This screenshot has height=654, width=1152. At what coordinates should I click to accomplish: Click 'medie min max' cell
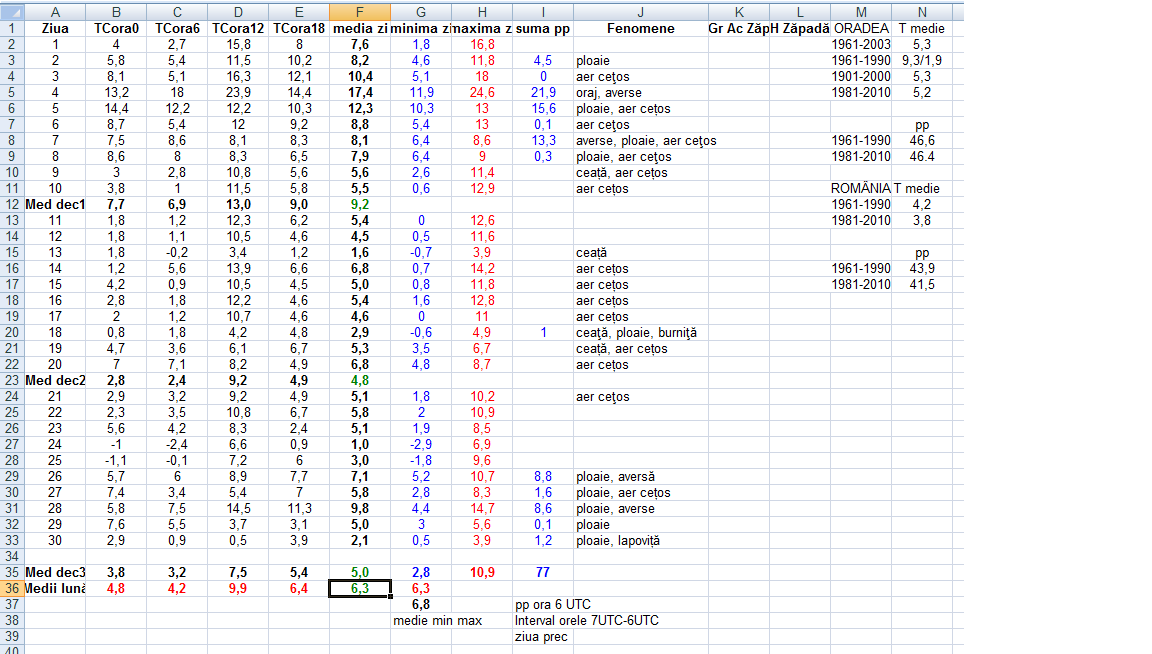click(438, 621)
